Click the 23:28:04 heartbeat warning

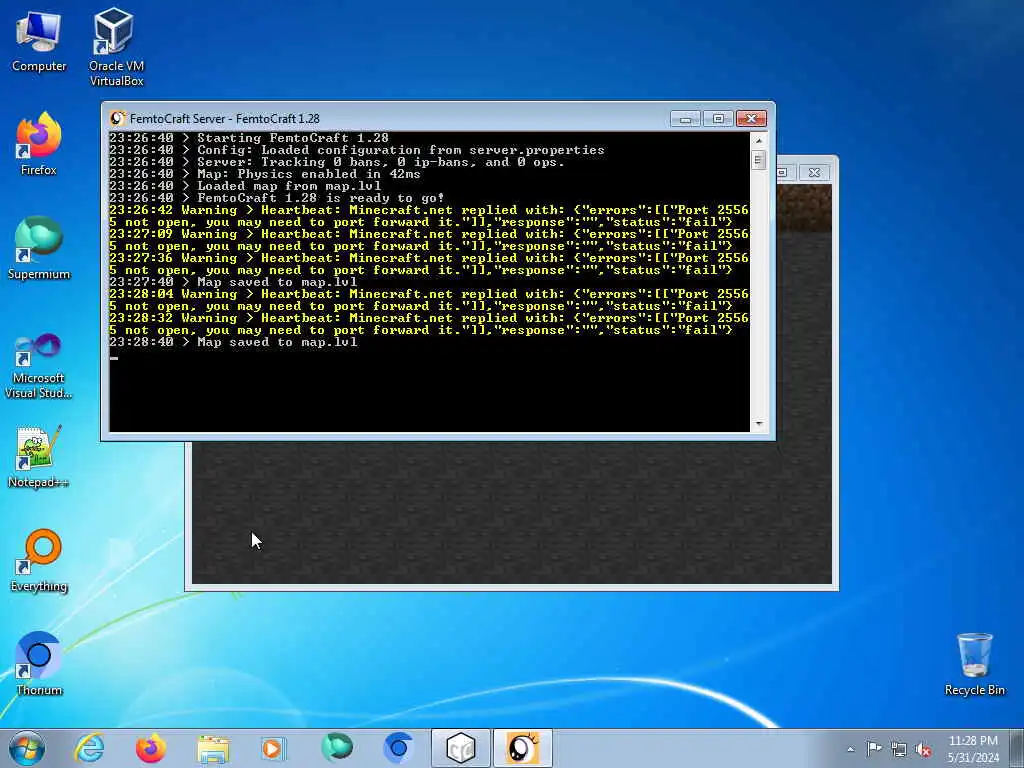click(x=428, y=300)
